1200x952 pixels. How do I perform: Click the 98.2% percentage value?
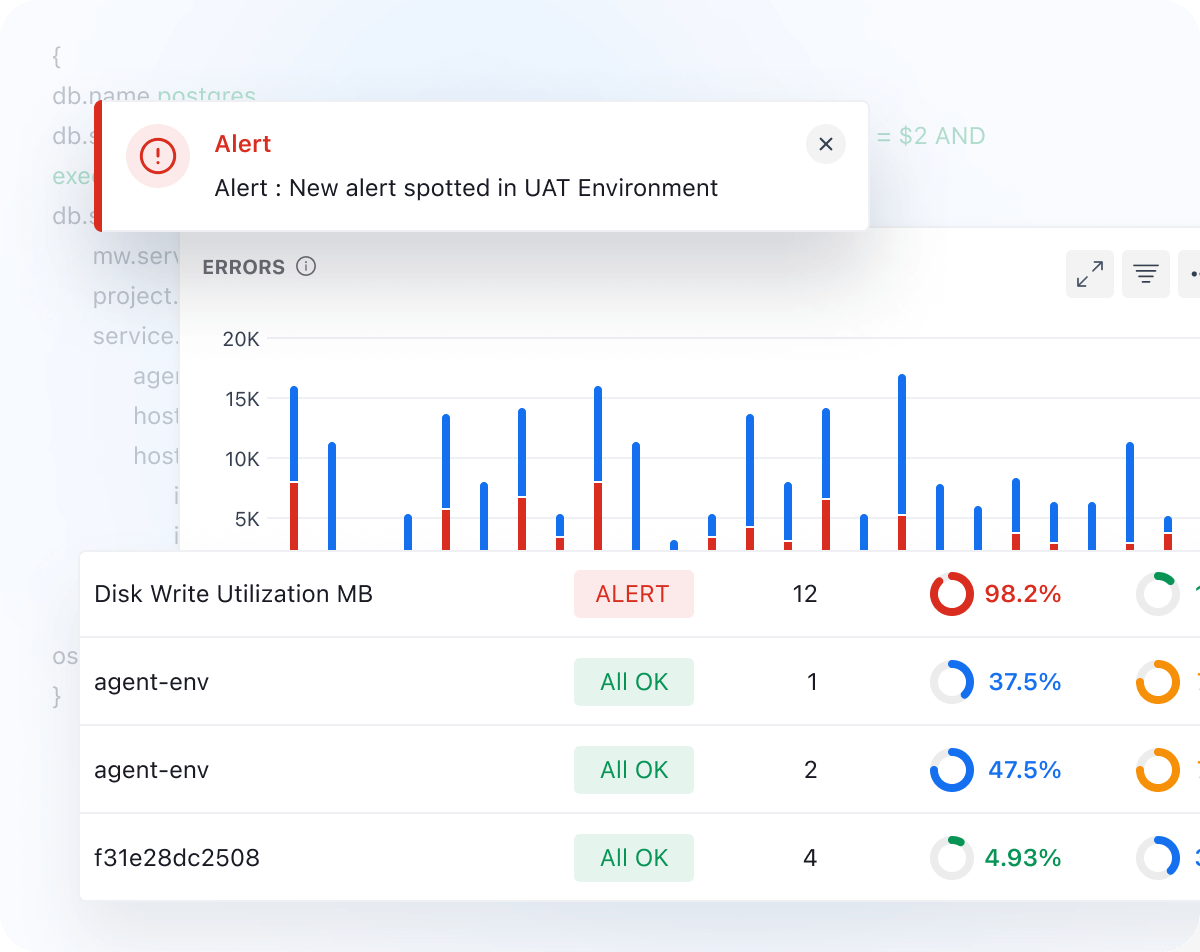[x=1023, y=594]
